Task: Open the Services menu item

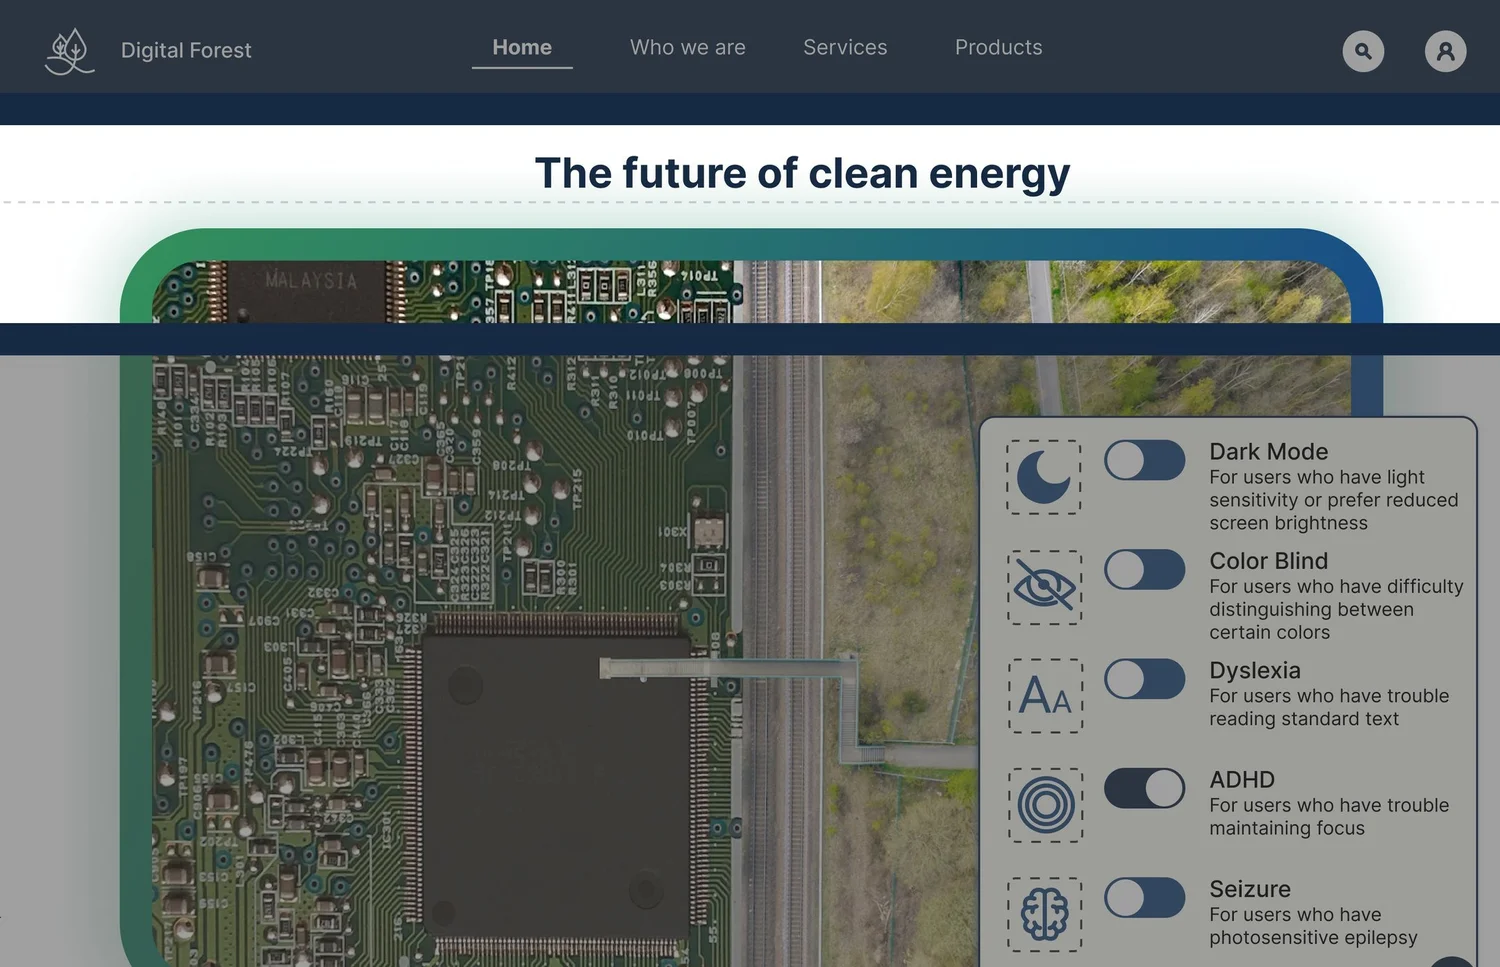Action: [845, 48]
